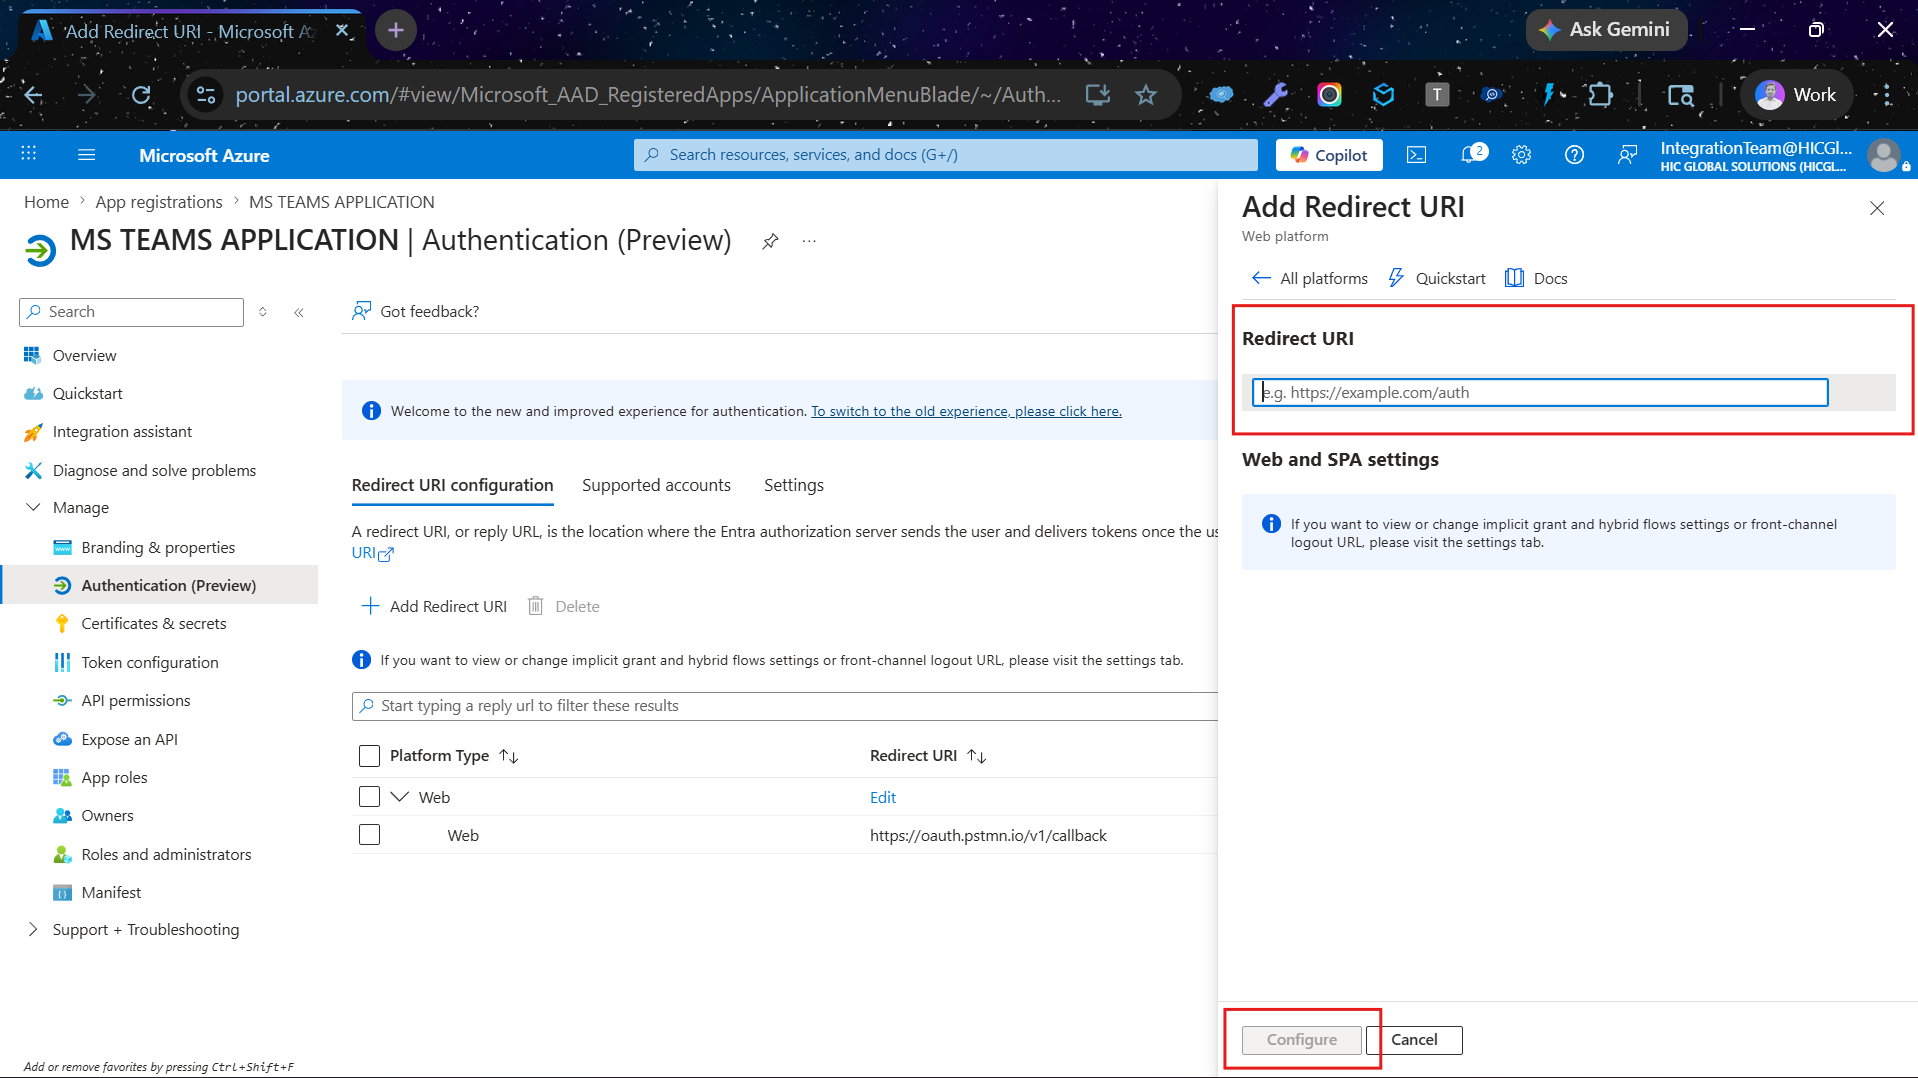1918x1078 pixels.
Task: Open the Azure portal waffle menu
Action: click(x=29, y=154)
